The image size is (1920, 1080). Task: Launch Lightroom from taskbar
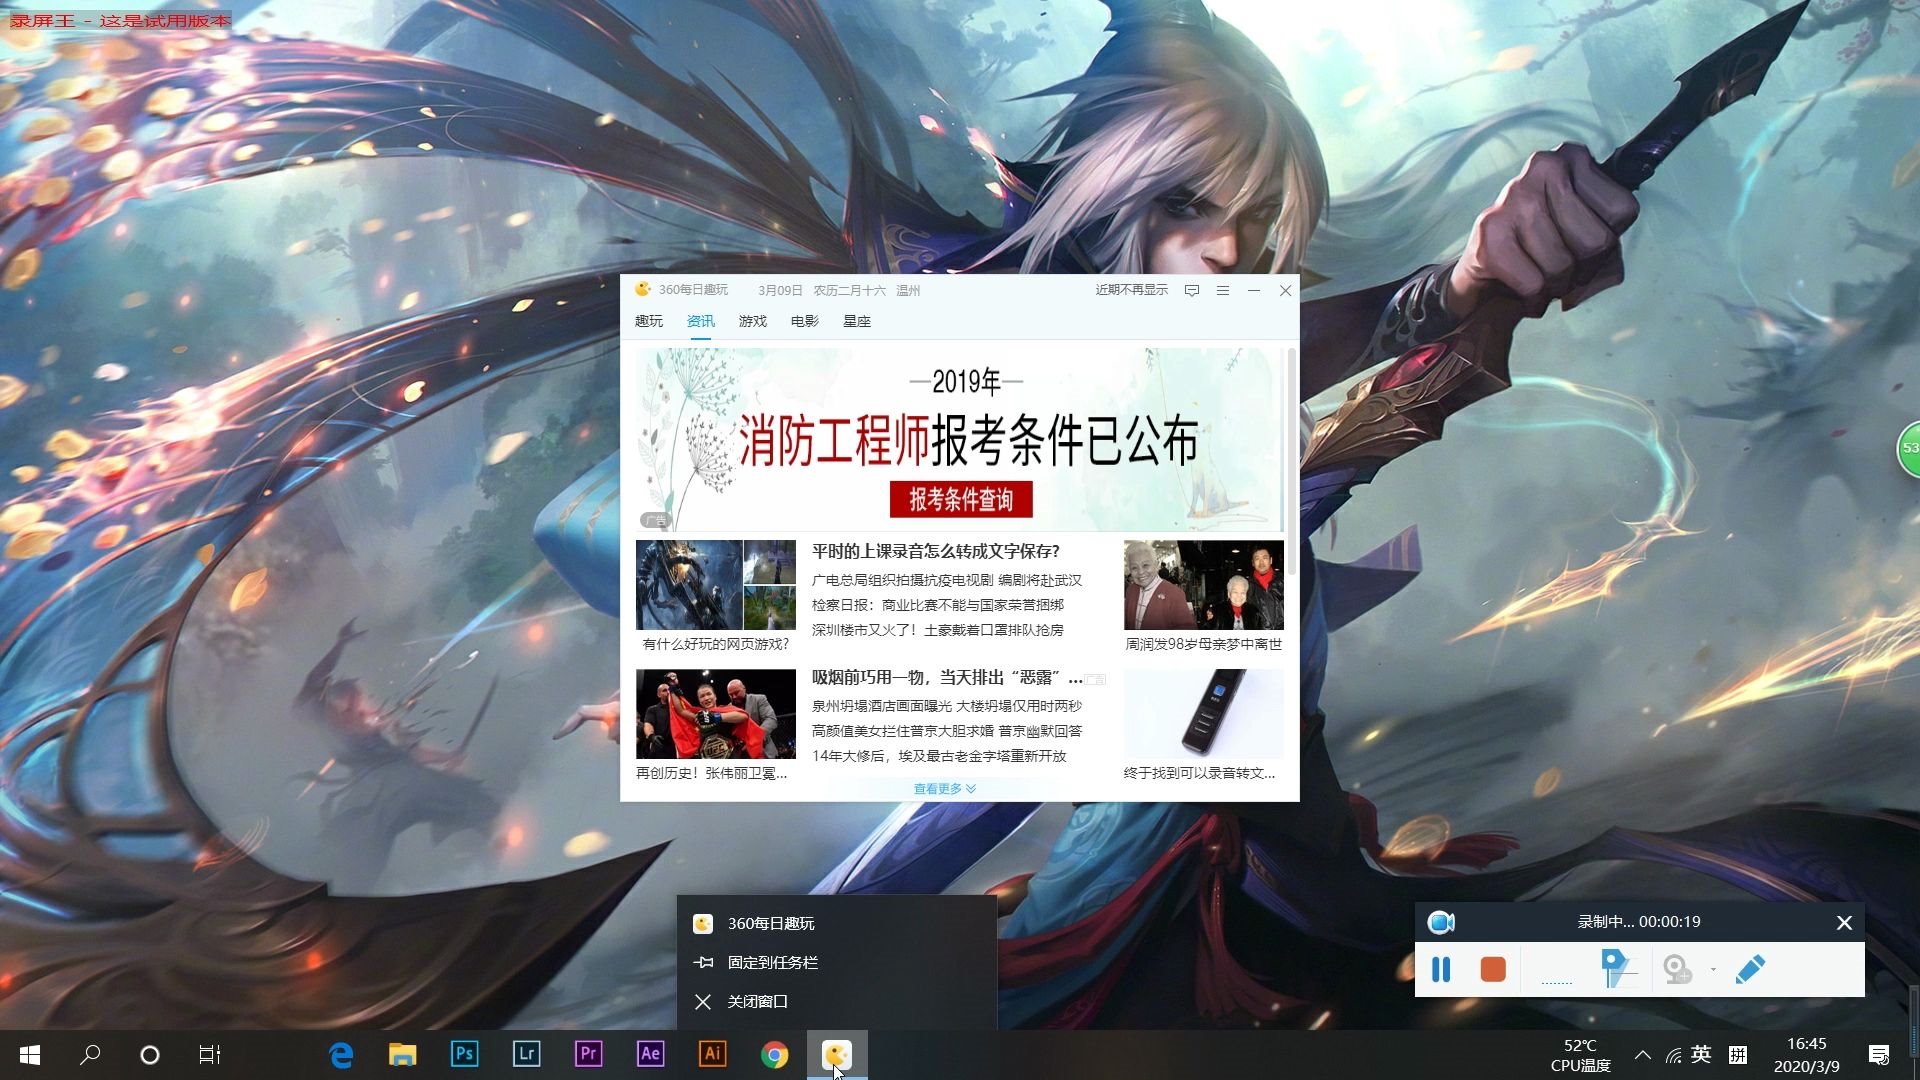point(526,1055)
